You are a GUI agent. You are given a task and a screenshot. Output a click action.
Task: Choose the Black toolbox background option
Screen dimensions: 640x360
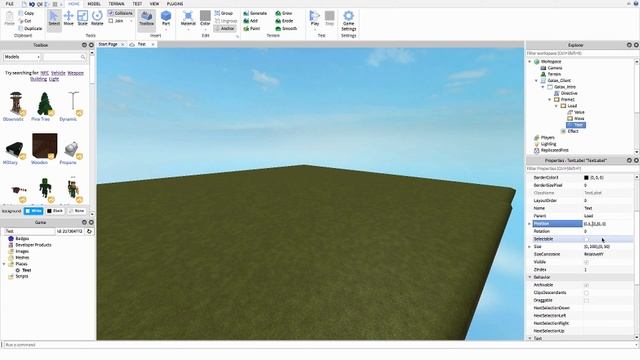tap(55, 211)
